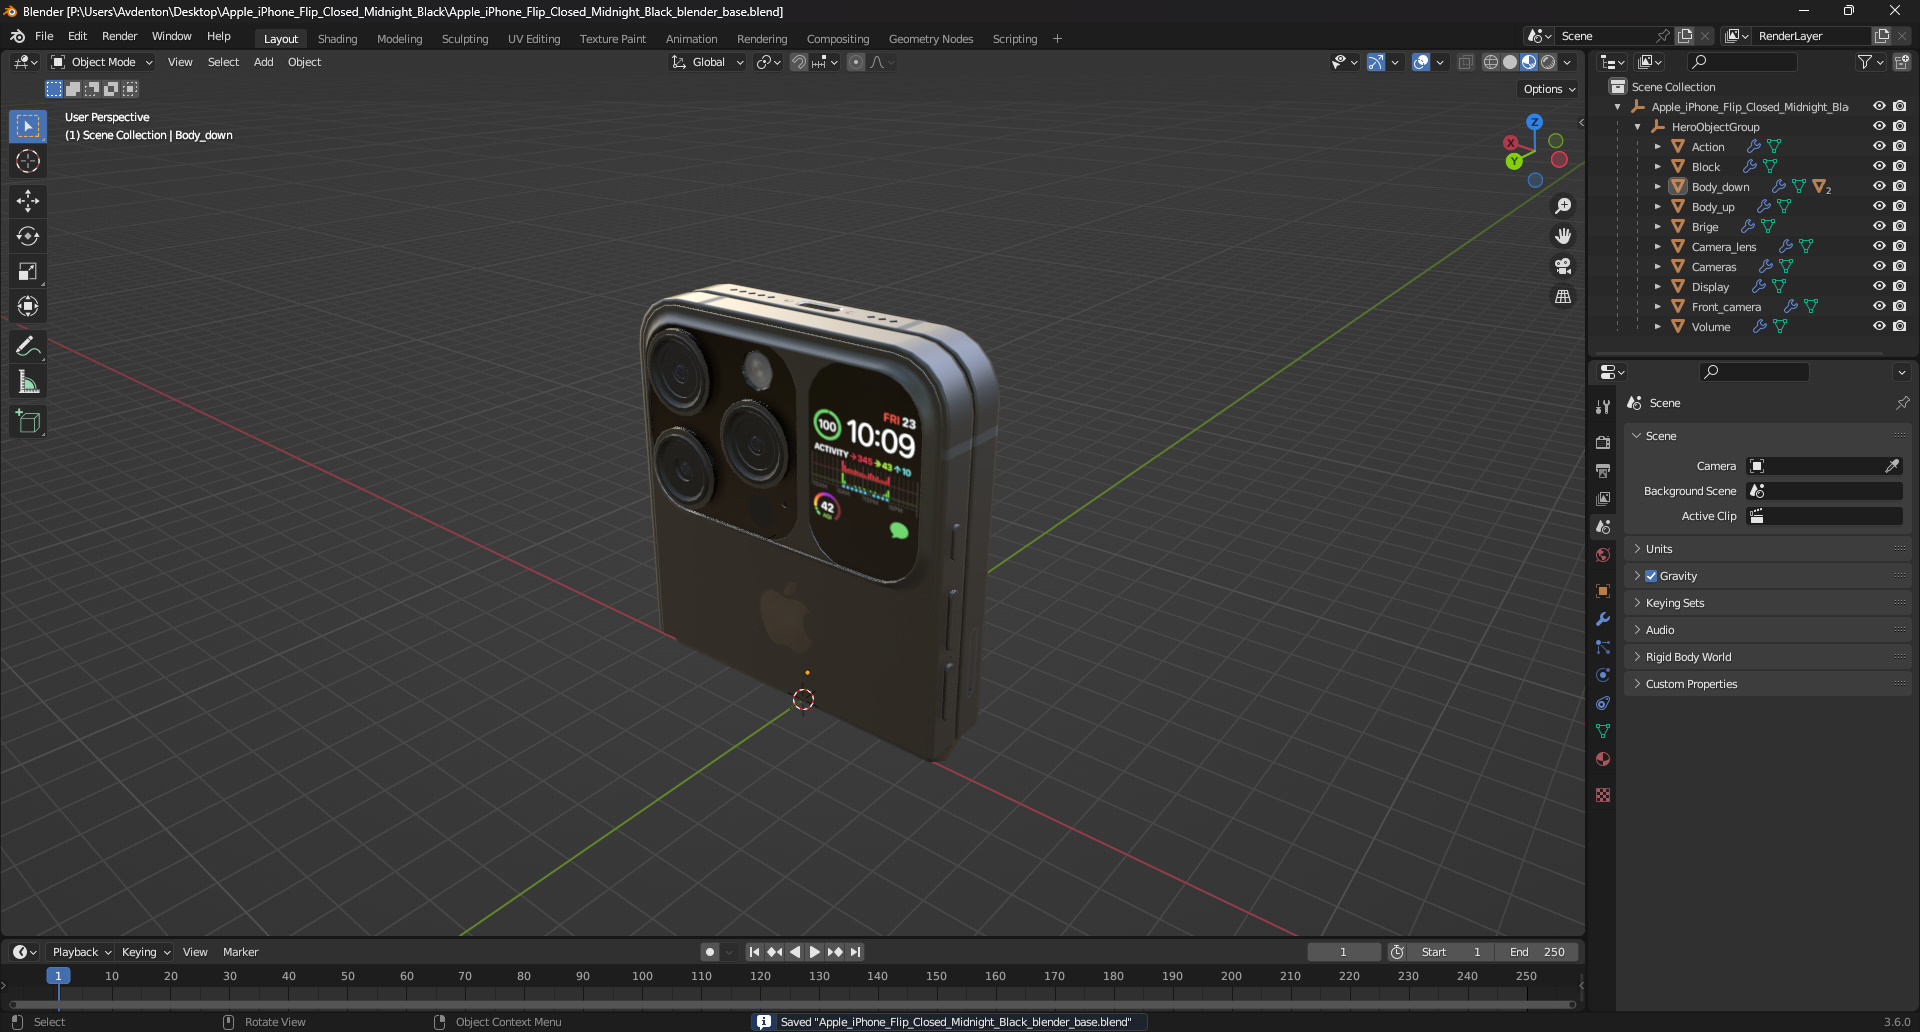The height and width of the screenshot is (1032, 1920).
Task: Open the Playback dropdown in timeline
Action: [x=81, y=952]
